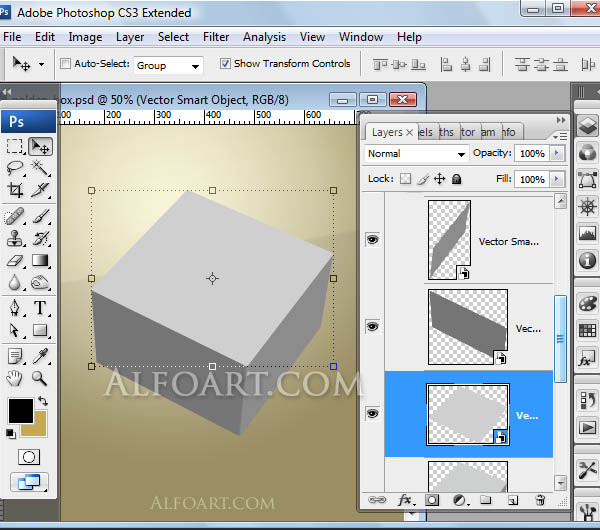This screenshot has width=600, height=530.
Task: Open the Auto-Select Group dropdown
Action: point(168,65)
